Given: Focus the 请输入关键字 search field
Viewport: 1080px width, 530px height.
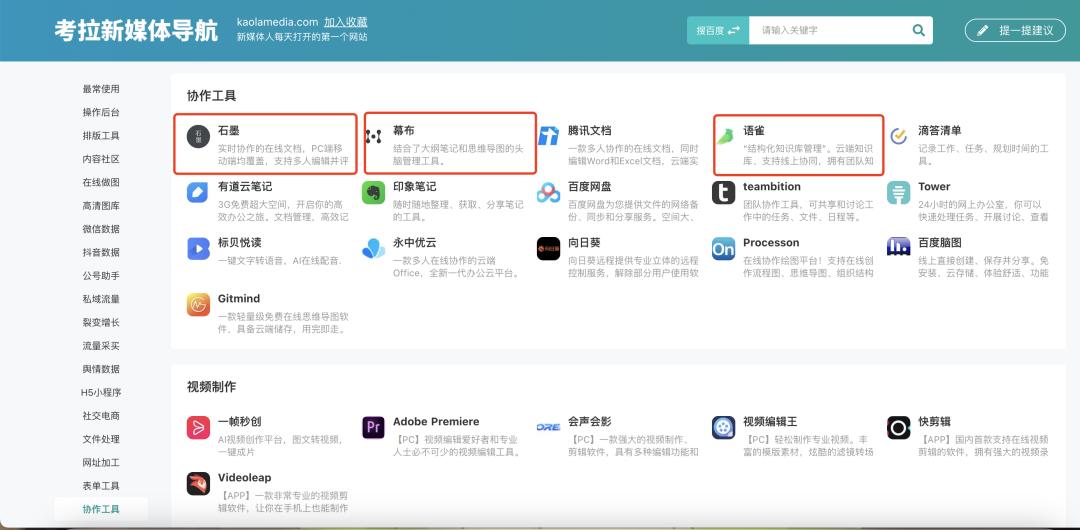Looking at the screenshot, I should coord(830,30).
